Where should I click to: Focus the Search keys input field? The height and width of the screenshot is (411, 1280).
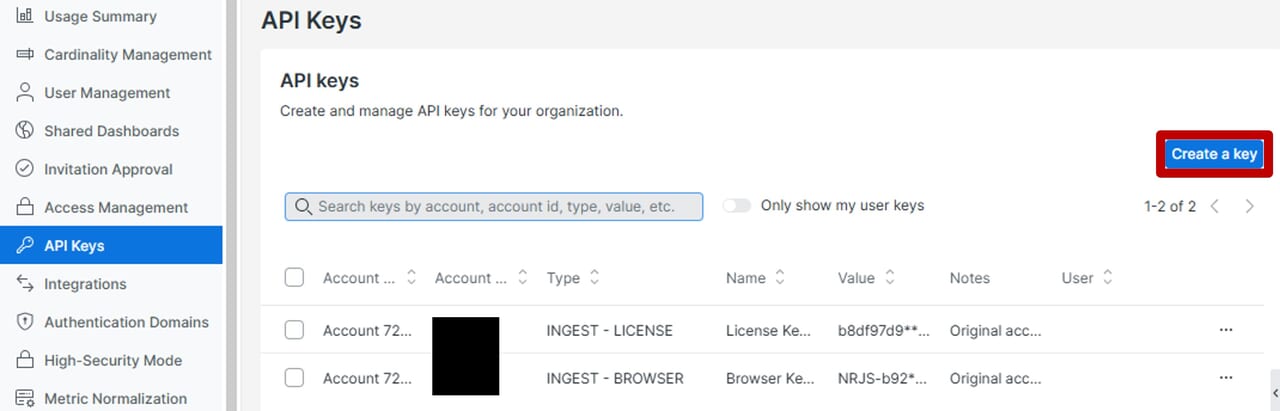tap(494, 207)
